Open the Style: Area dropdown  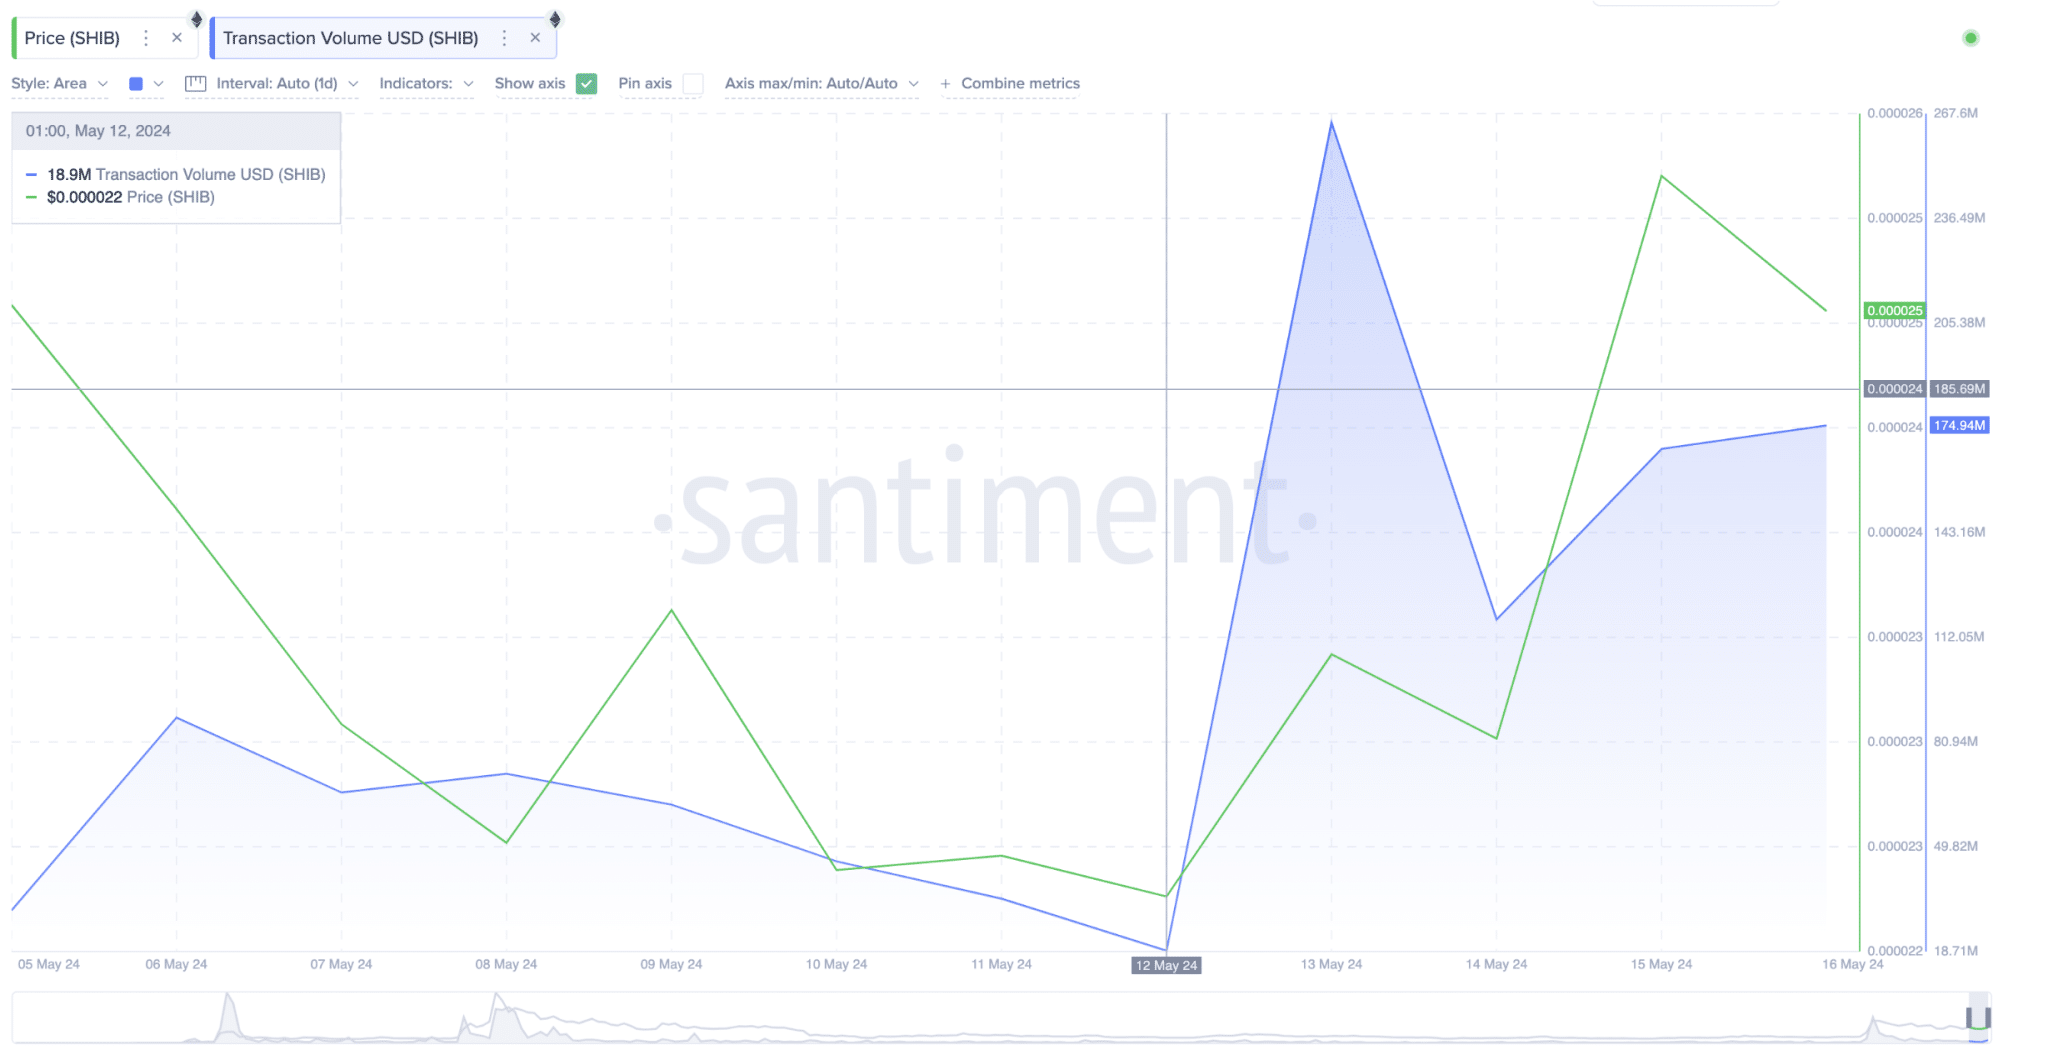click(x=59, y=84)
